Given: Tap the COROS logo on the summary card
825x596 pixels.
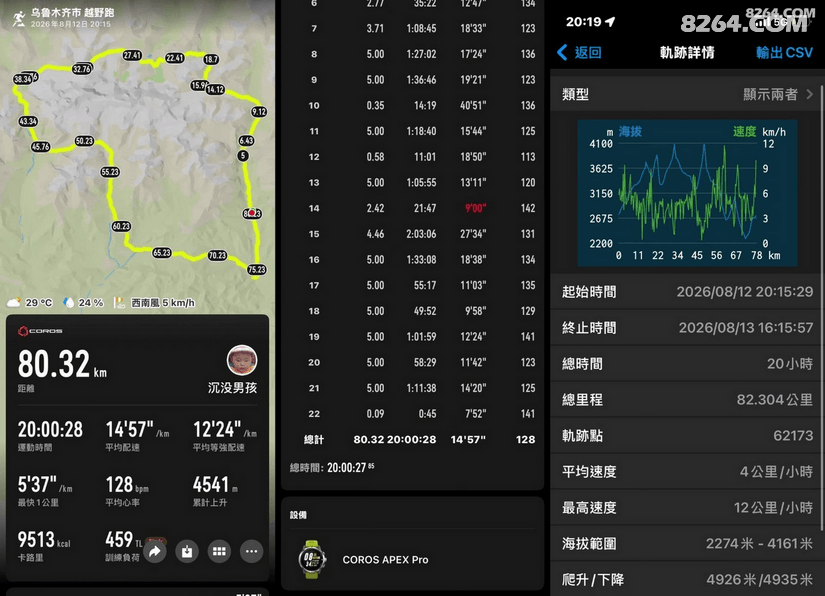Looking at the screenshot, I should [x=40, y=331].
